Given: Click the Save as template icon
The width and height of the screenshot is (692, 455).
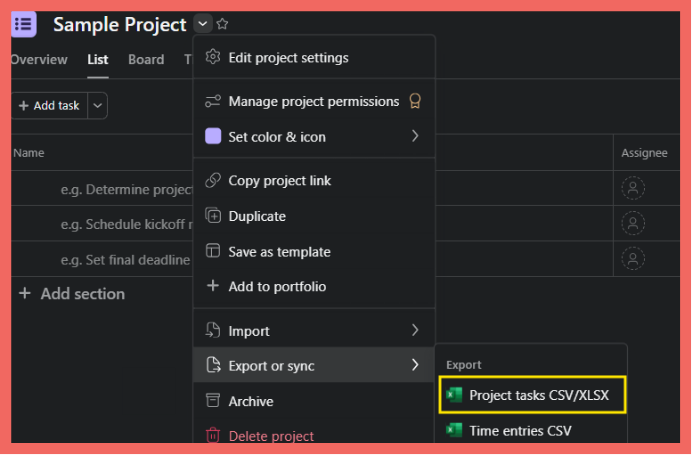Looking at the screenshot, I should pos(212,252).
